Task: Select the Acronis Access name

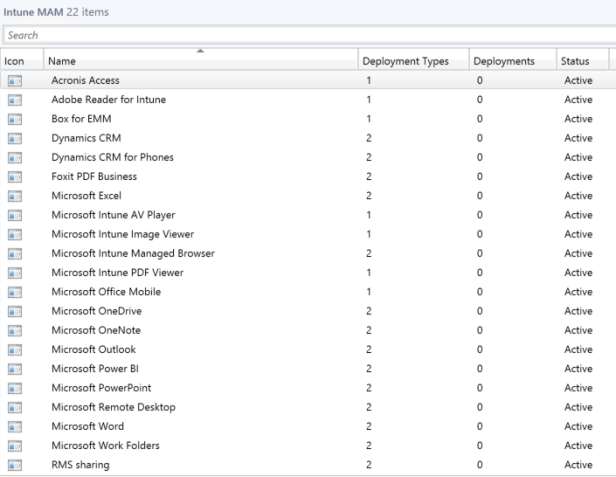Action: 85,80
